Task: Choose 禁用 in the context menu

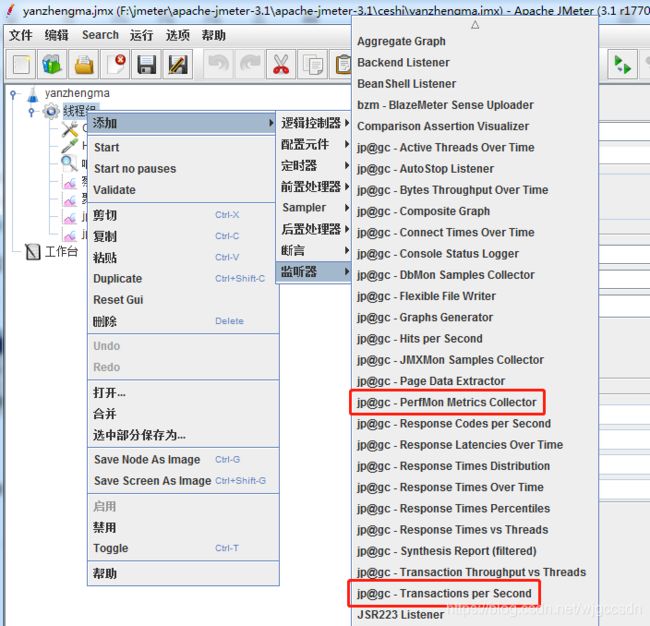Action: click(x=182, y=527)
